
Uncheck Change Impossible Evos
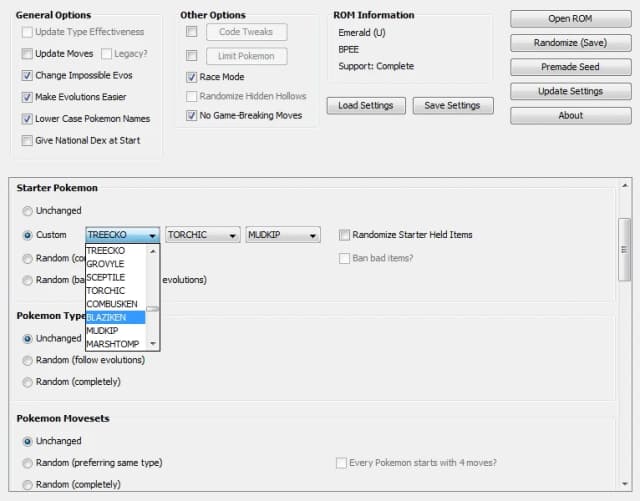click(x=27, y=75)
